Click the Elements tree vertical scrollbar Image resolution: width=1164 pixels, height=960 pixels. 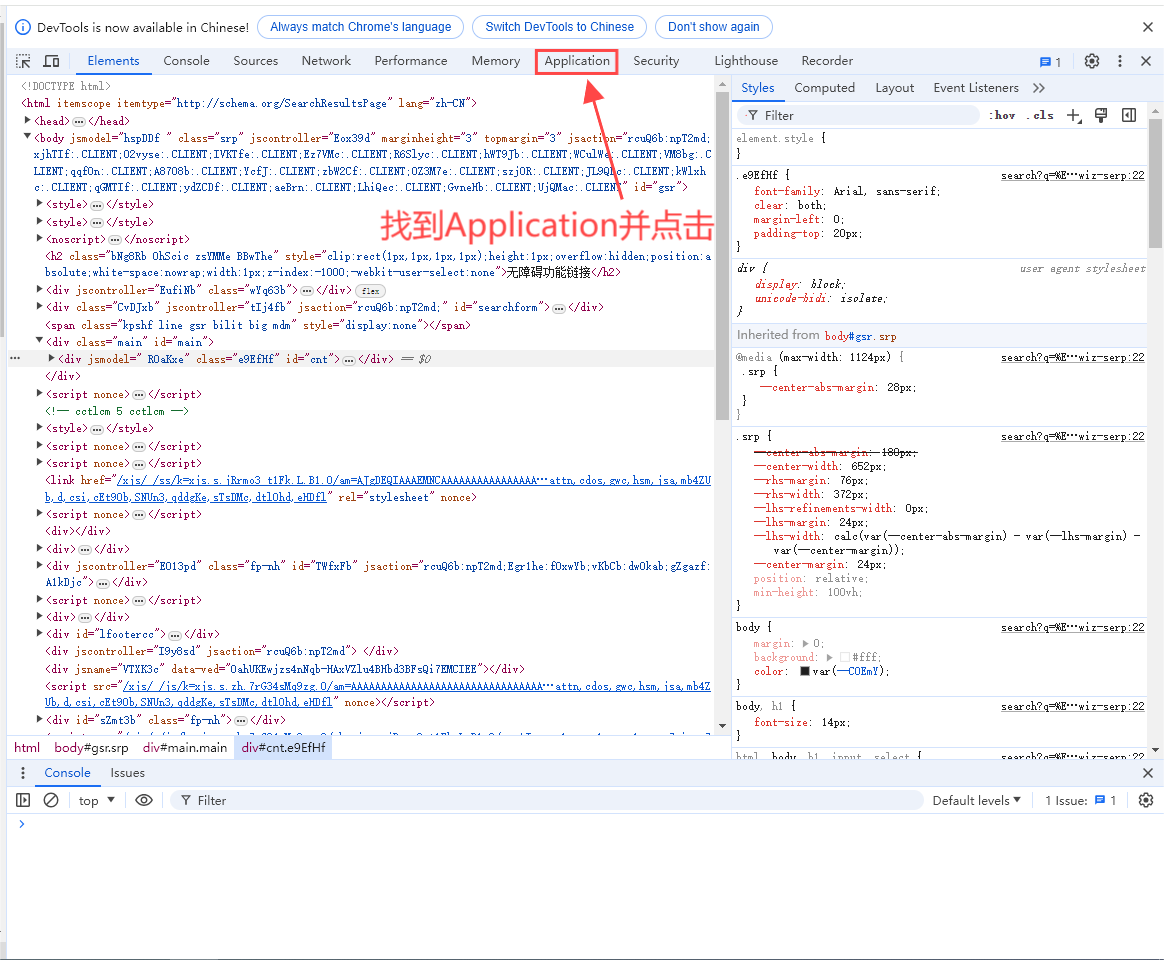pos(722,256)
